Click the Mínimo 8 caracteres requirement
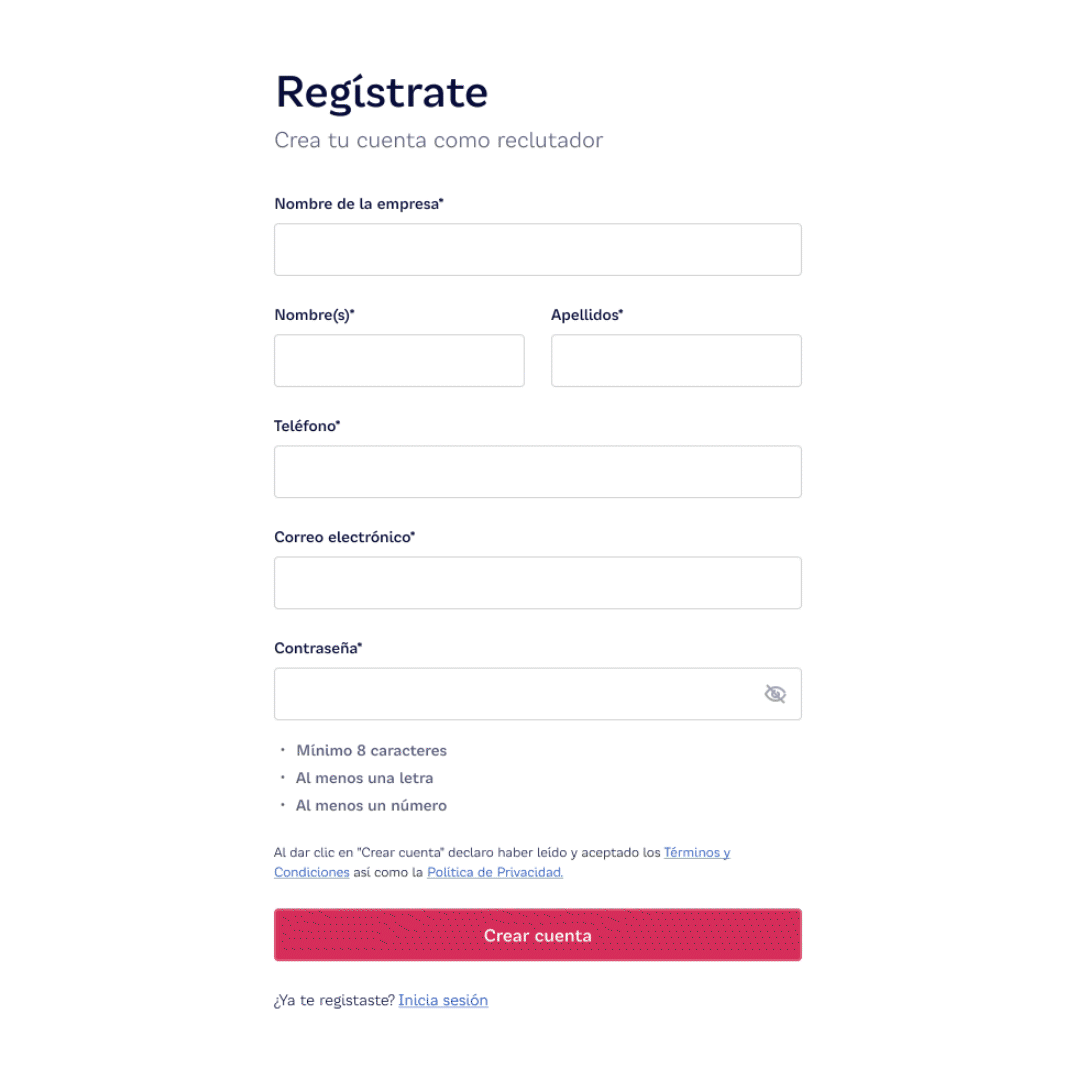Image resolution: width=1080 pixels, height=1080 pixels. click(371, 750)
